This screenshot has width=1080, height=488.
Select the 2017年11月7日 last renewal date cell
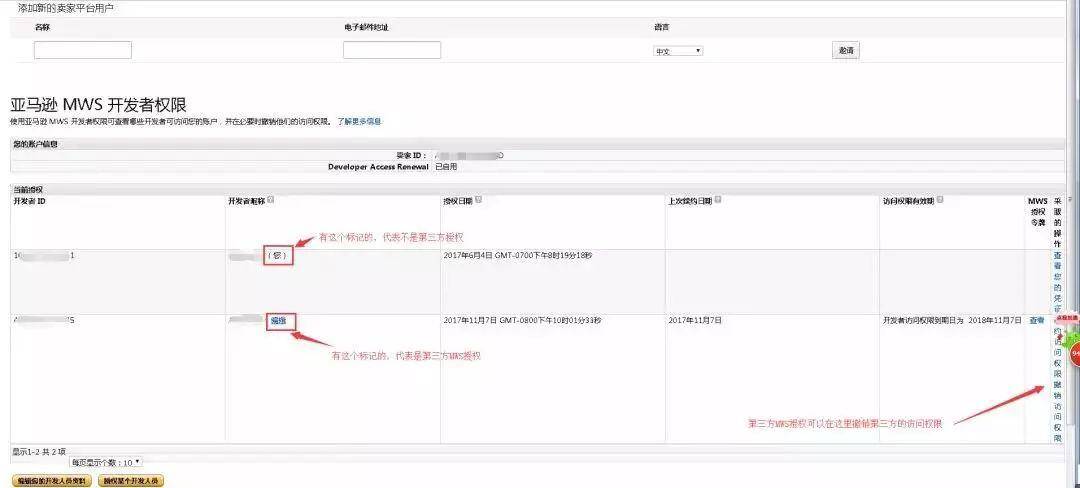tap(695, 321)
